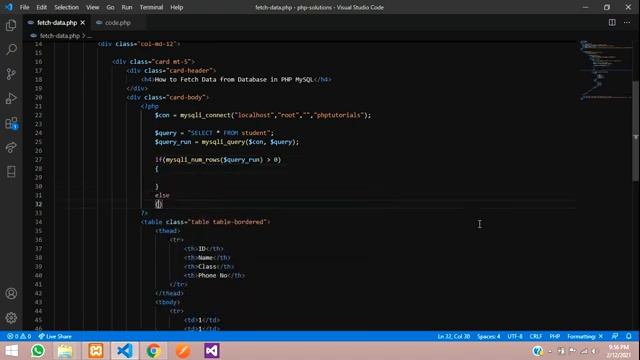Open the File menu
640x360 pixels.
[24, 7]
